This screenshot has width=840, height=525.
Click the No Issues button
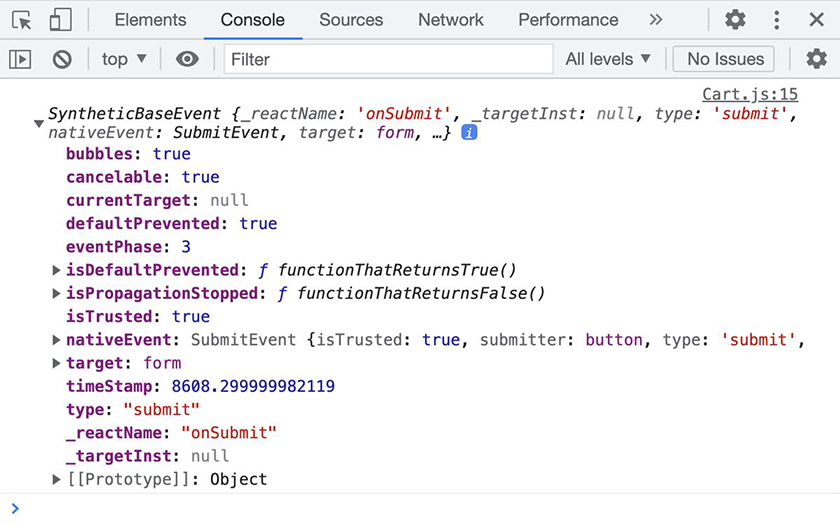point(725,59)
